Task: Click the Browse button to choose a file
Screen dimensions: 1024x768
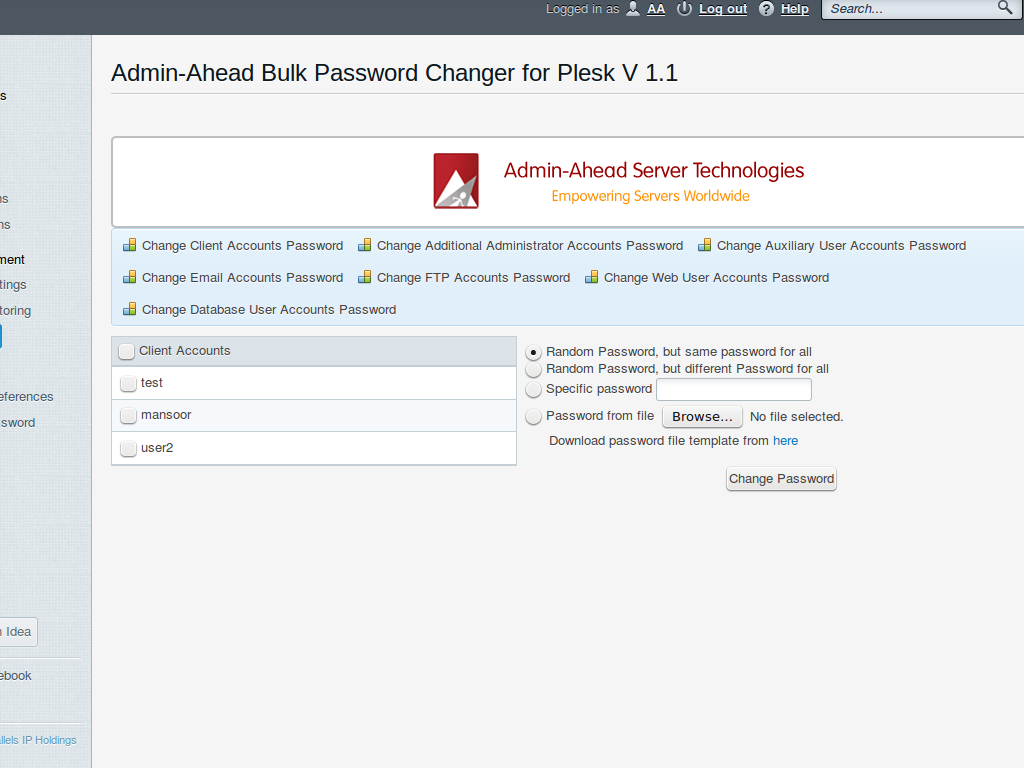Action: coord(702,416)
